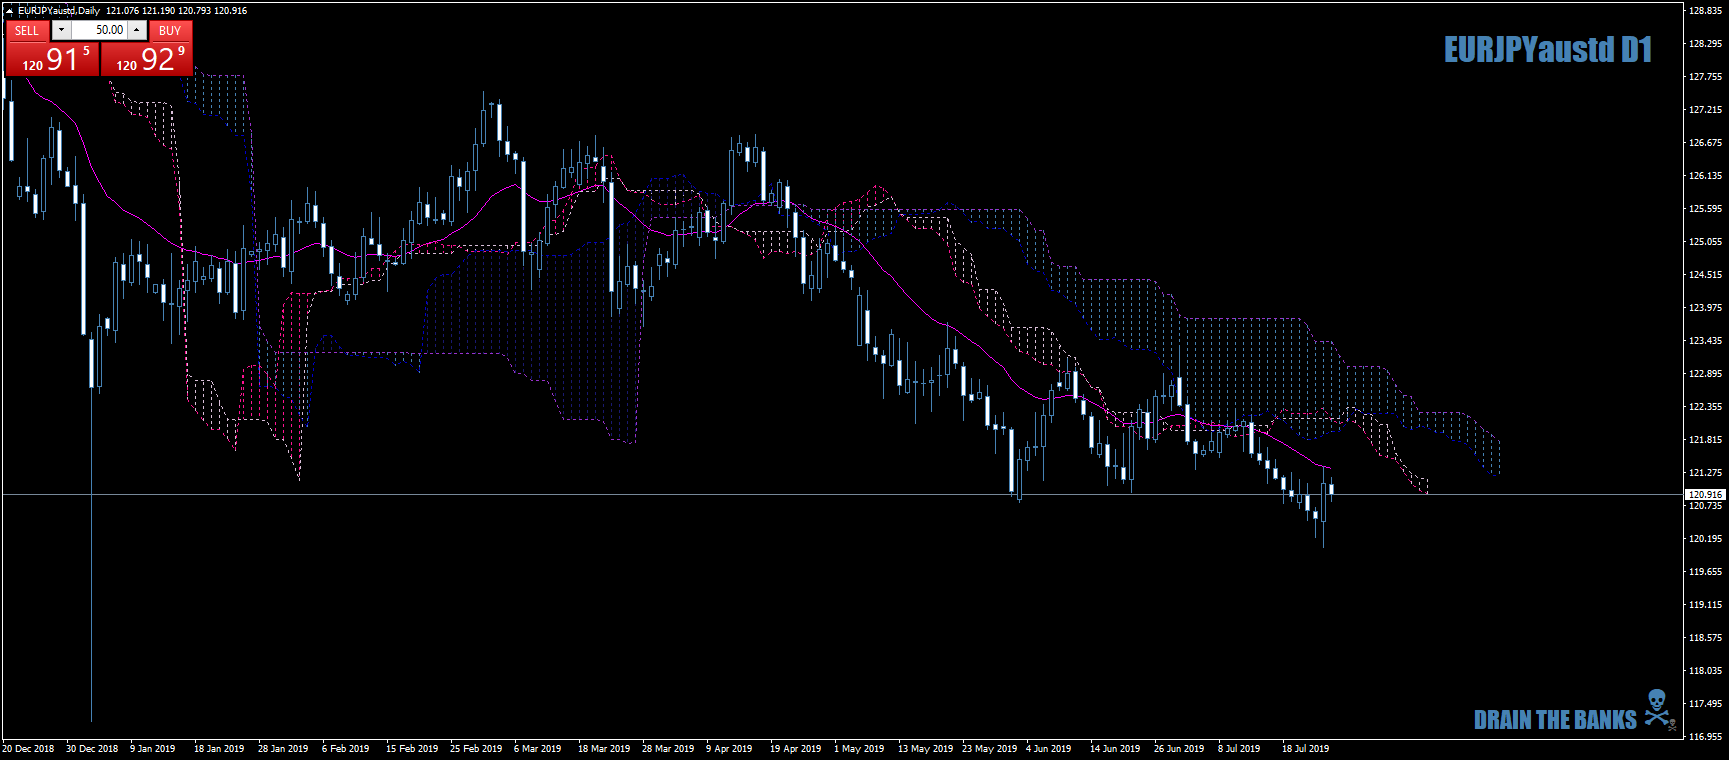1729x760 pixels.
Task: Click the 18 Mar 2019 date label
Action: (604, 748)
